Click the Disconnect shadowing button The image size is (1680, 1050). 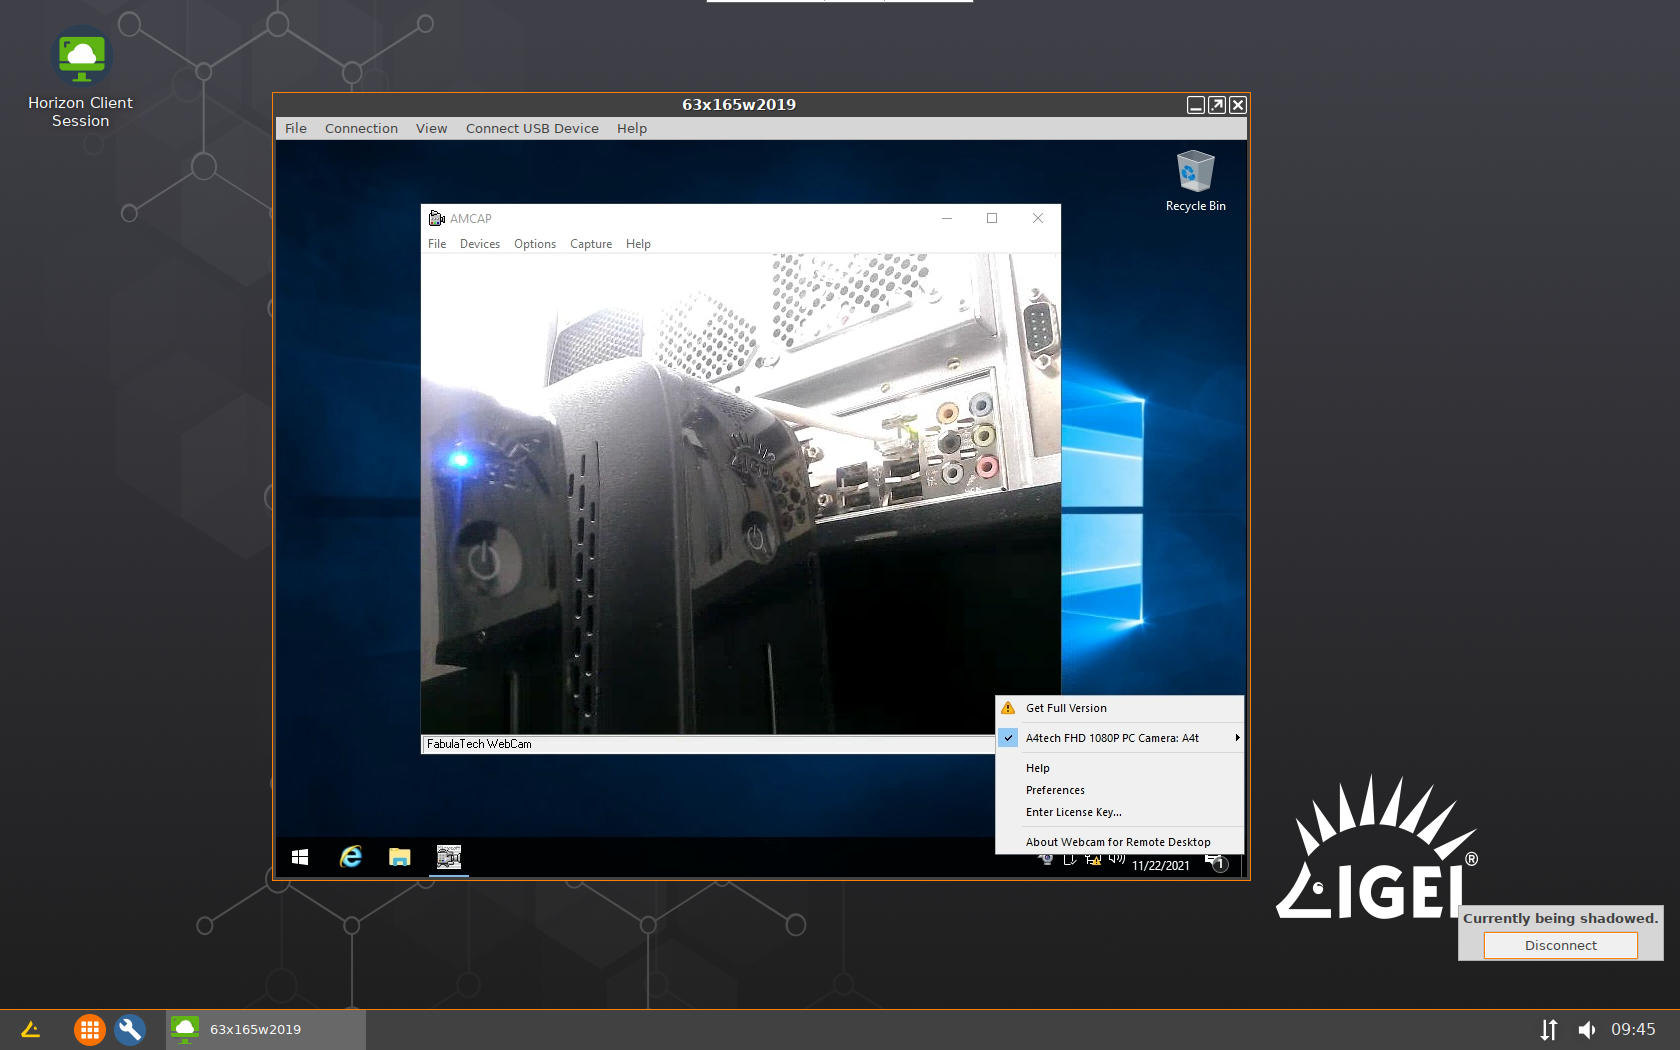coord(1560,945)
